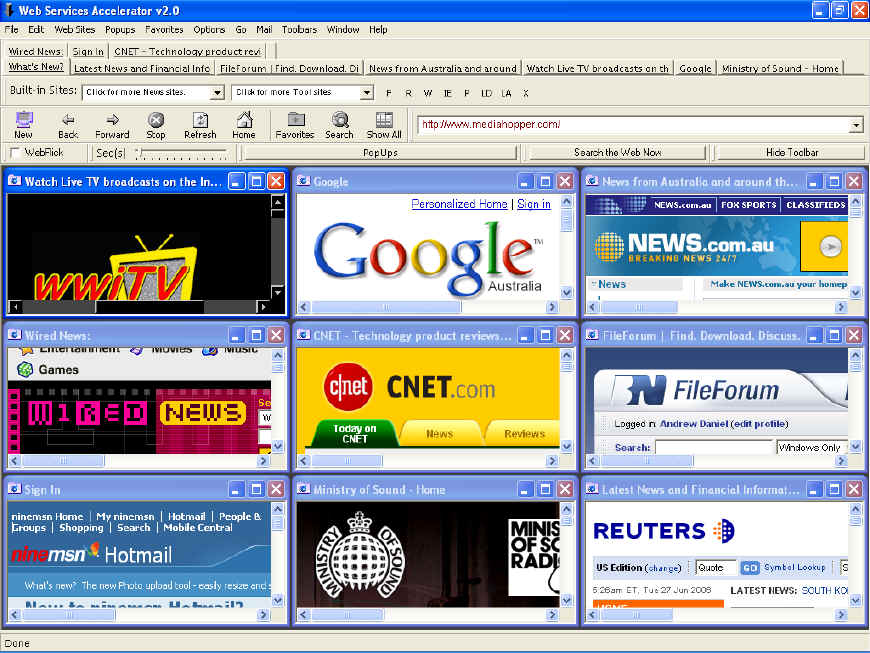The width and height of the screenshot is (870, 653).
Task: Click the News from Australia window title icon
Action: click(x=593, y=181)
